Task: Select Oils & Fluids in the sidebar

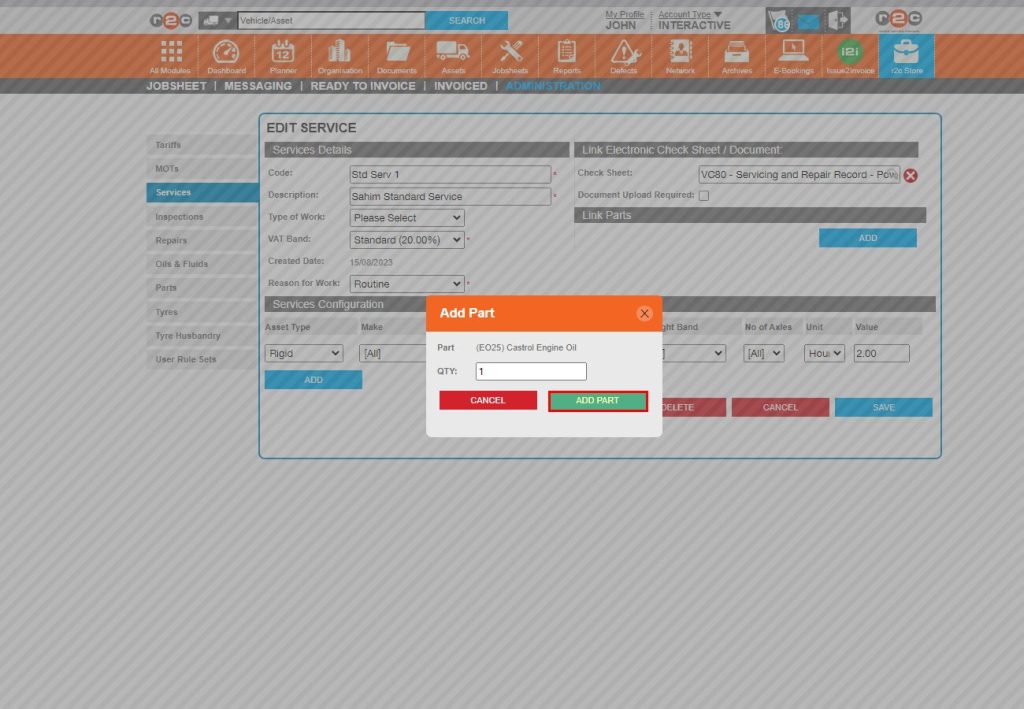Action: 202,264
